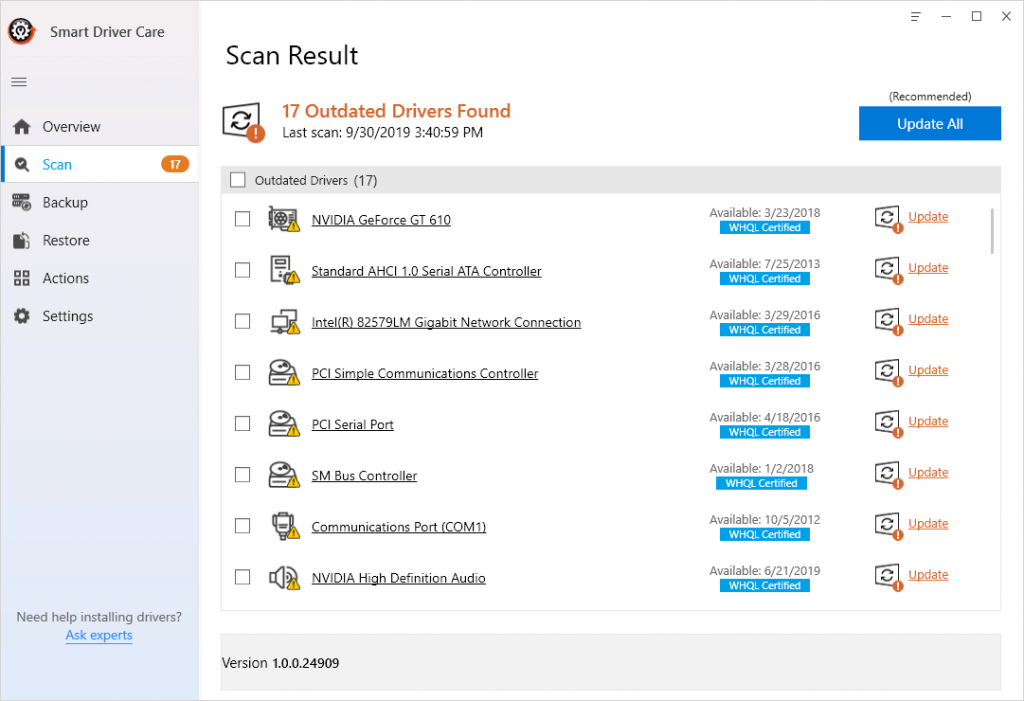Click the 17 Outdated Drivers Found heading

click(x=396, y=111)
